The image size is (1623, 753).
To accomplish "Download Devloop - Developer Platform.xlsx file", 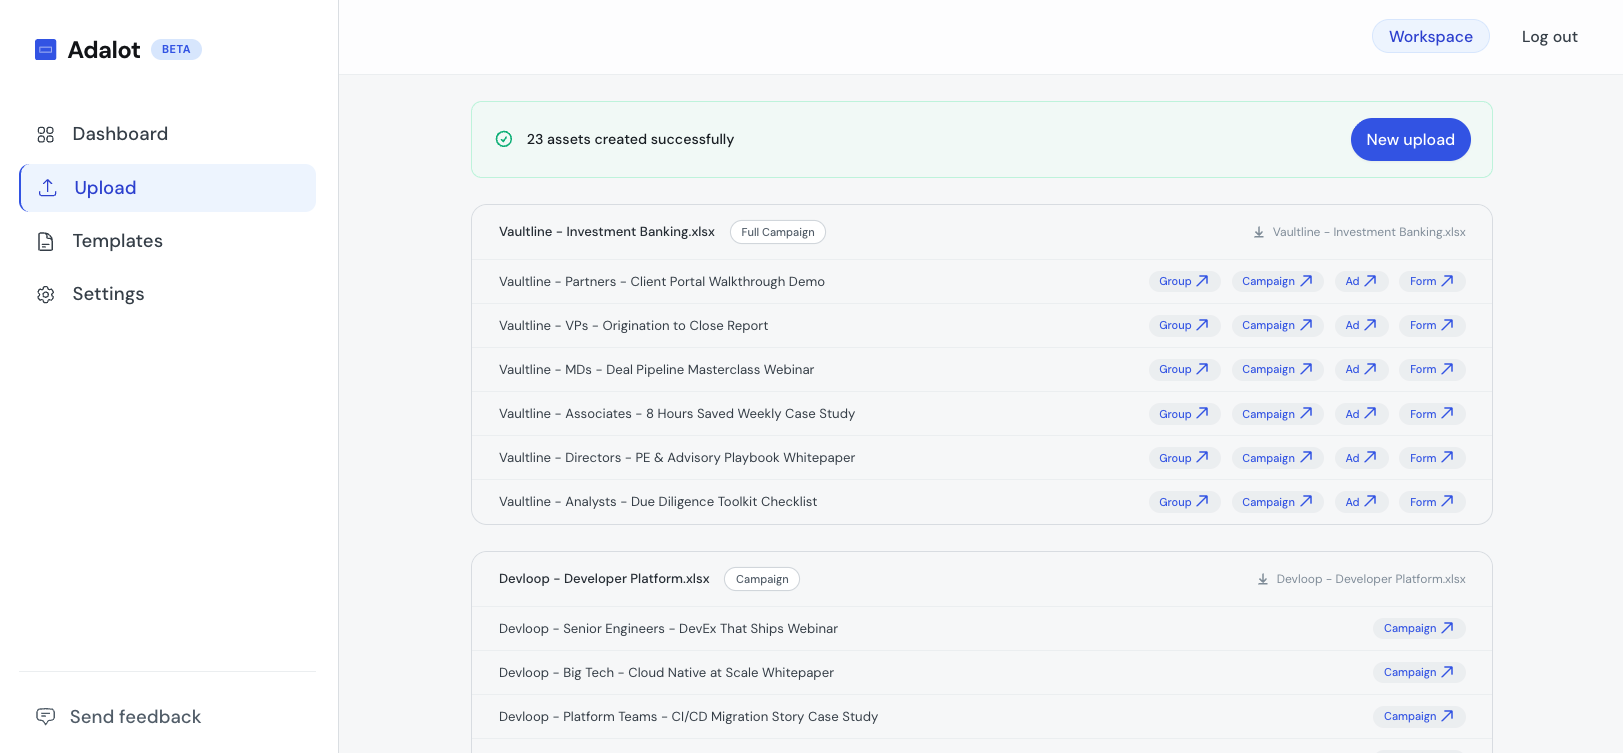I will click(1361, 579).
